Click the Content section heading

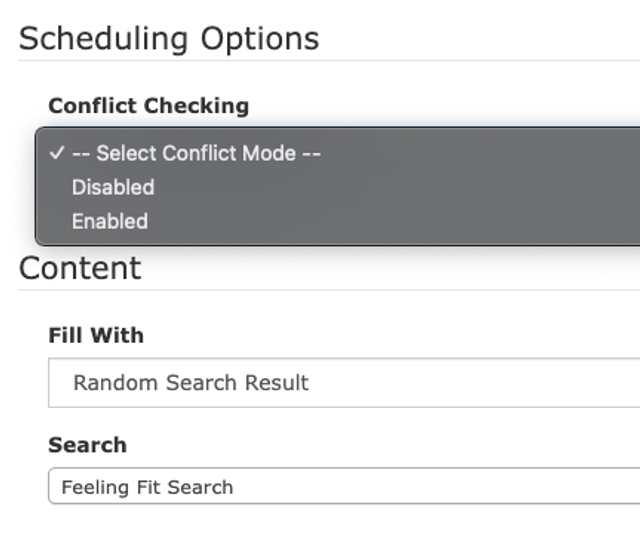point(80,268)
